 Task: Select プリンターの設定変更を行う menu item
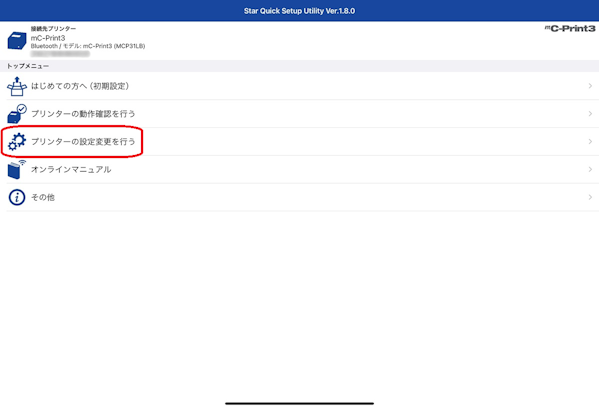point(83,142)
